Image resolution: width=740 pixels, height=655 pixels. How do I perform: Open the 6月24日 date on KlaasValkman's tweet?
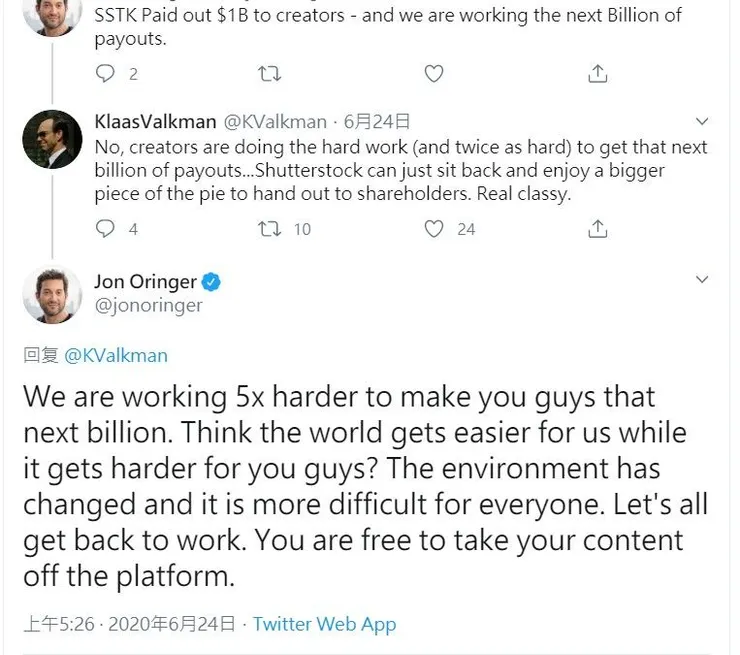tap(376, 122)
